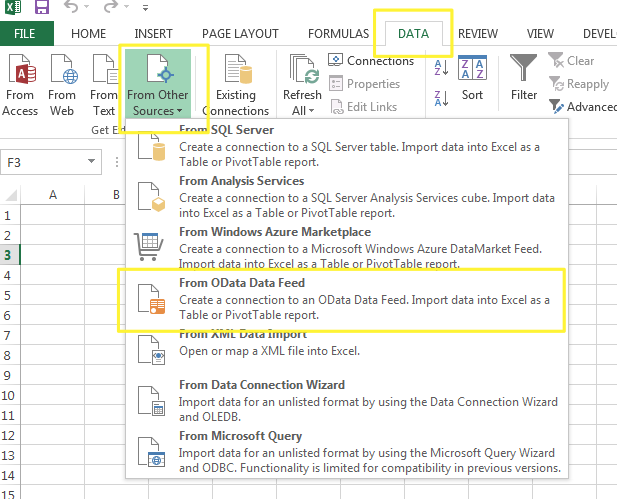Undo the last action
This screenshot has width=617, height=499.
71,7
